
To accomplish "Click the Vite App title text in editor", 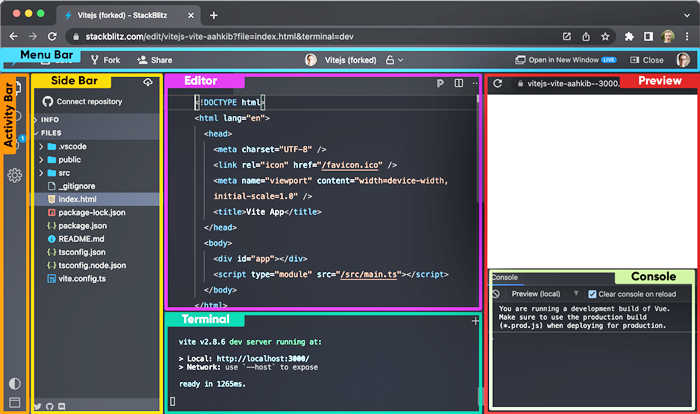I will (265, 212).
